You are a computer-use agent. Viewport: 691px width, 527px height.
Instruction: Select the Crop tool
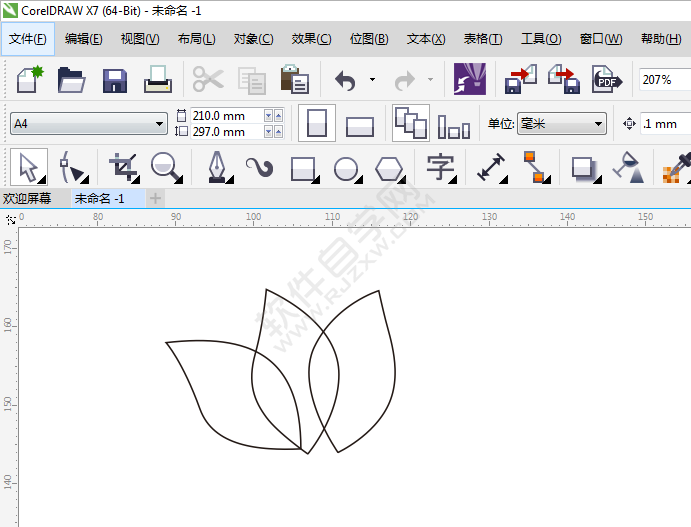(123, 167)
